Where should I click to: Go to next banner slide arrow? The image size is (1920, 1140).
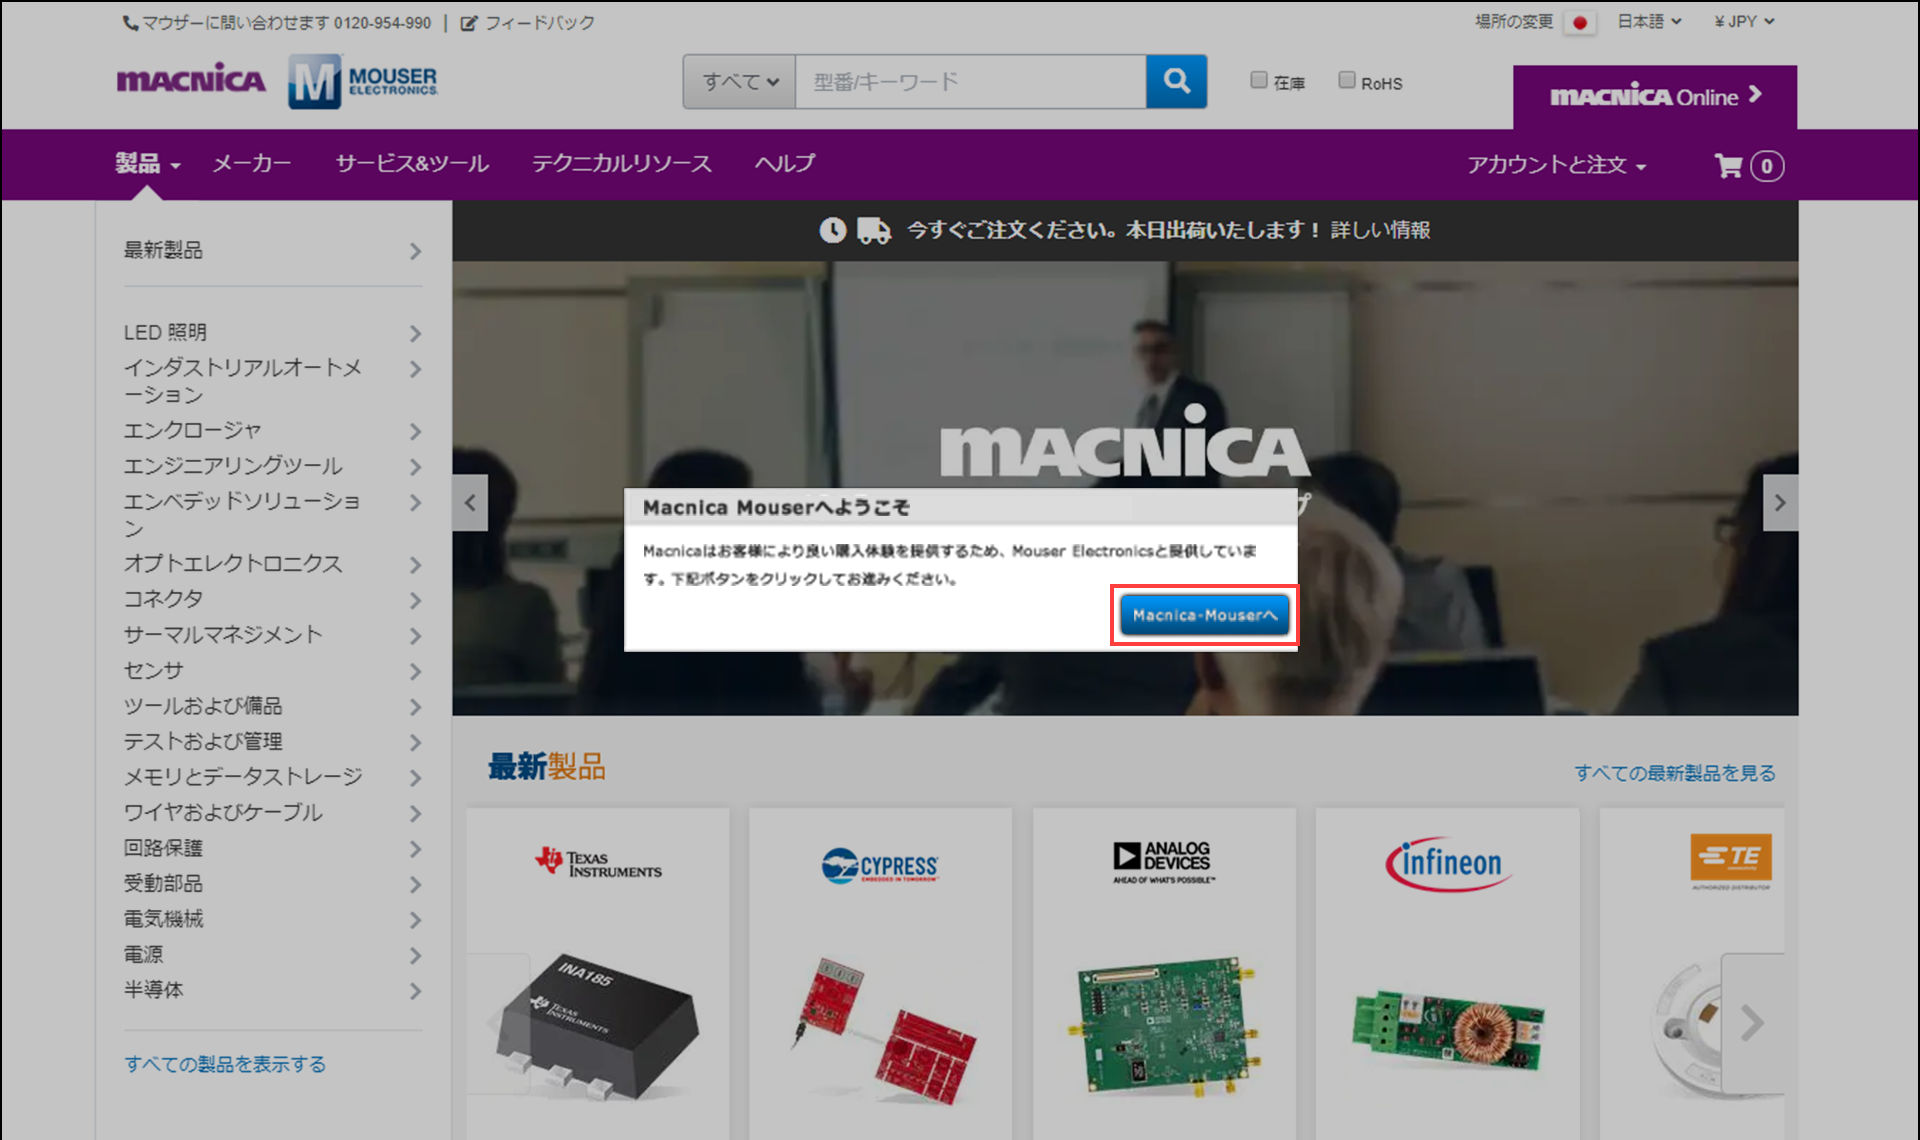click(1780, 503)
